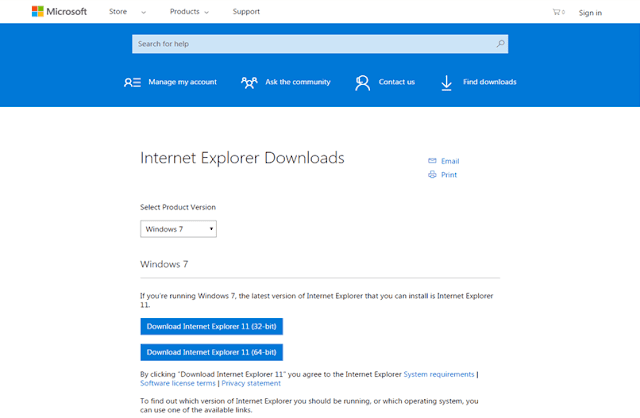640x418 pixels.
Task: Click the Print printer icon
Action: (x=432, y=175)
